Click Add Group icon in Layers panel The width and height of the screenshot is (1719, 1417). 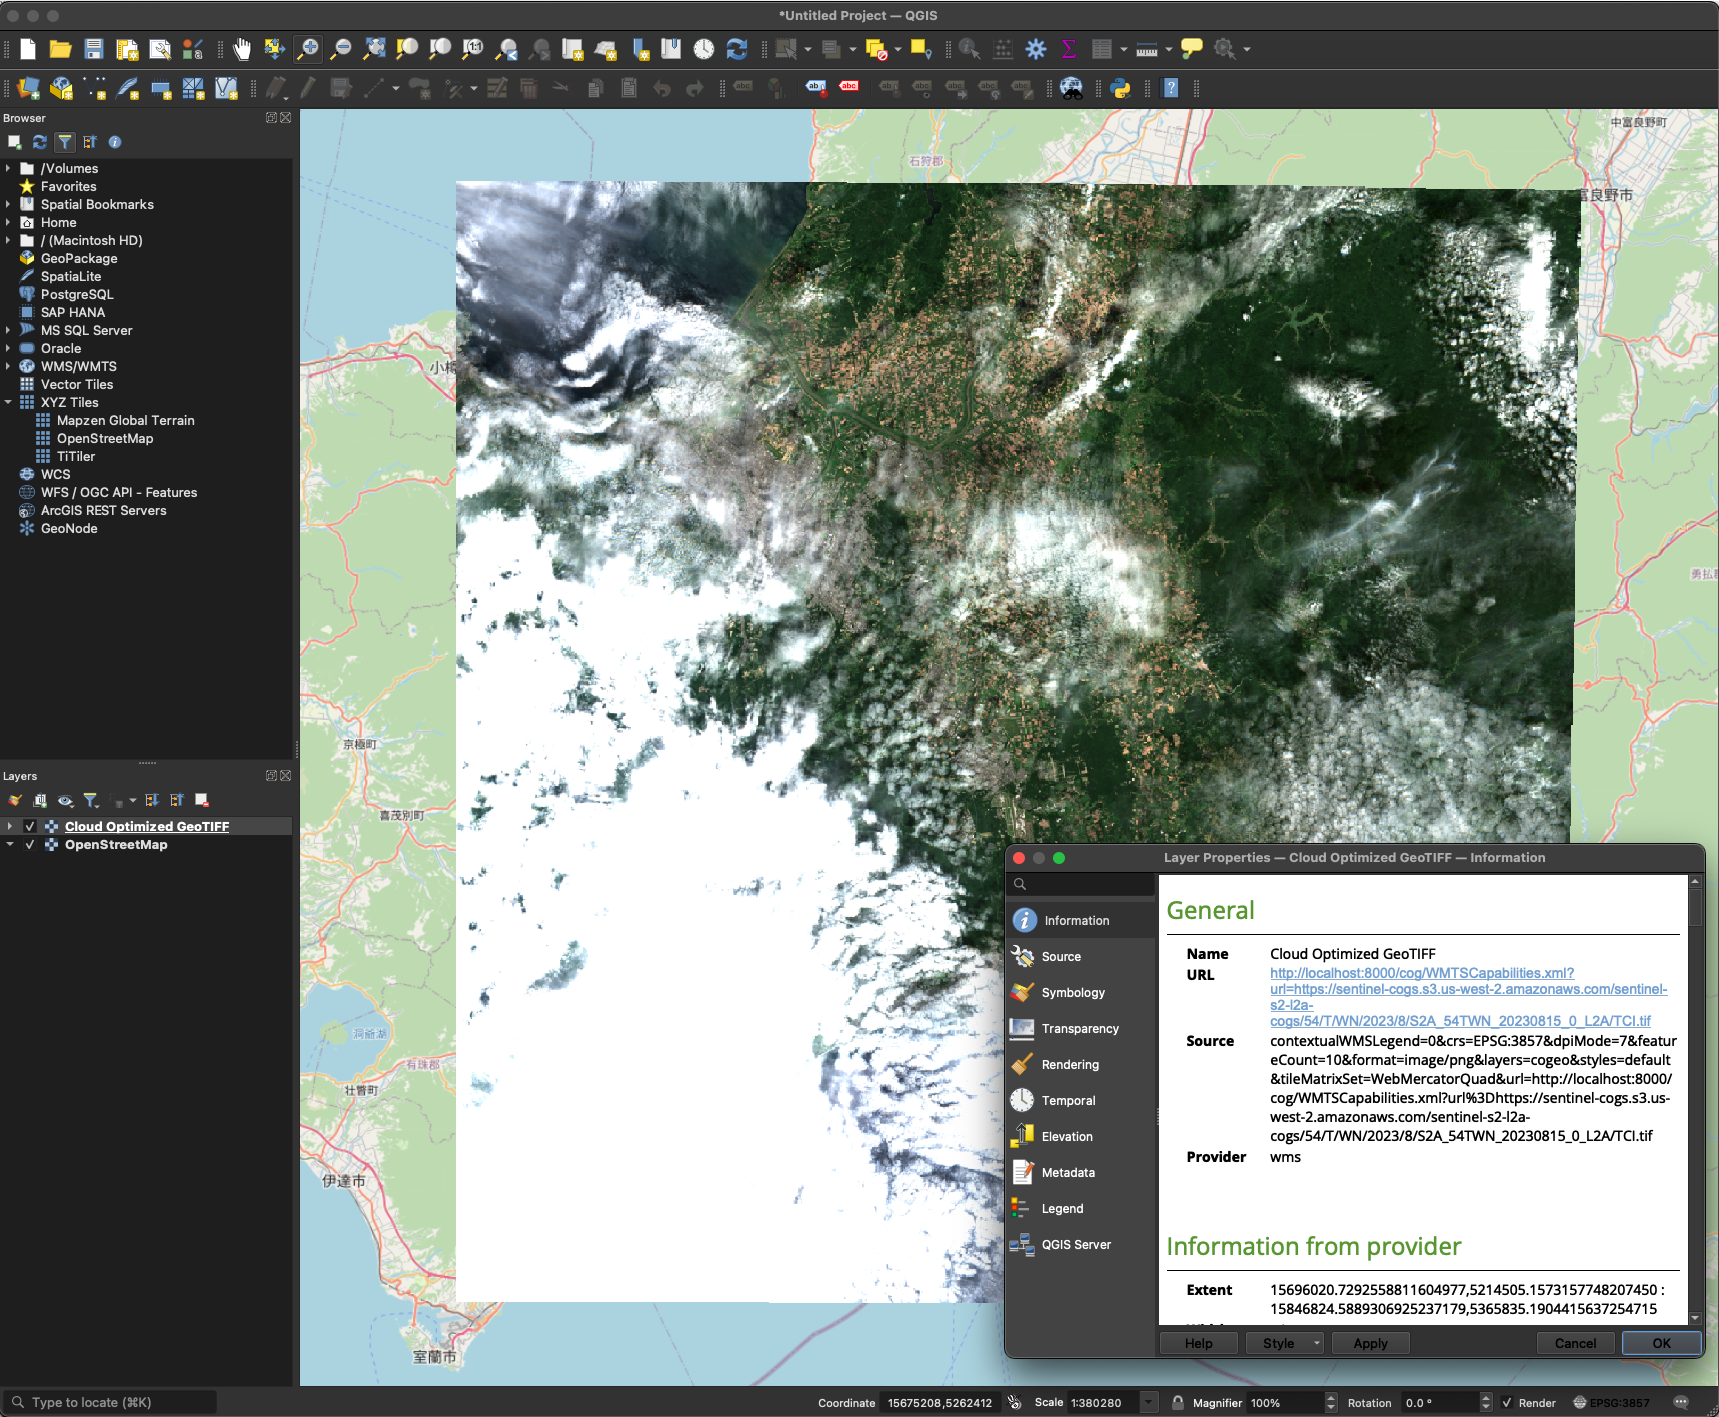tap(40, 800)
